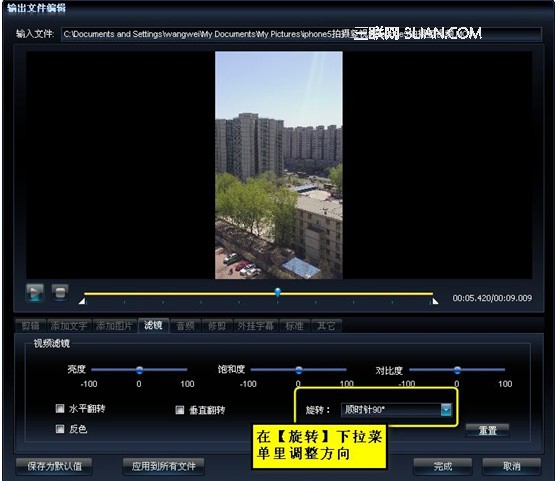Switch to the 添加图片 tab
Viewport: 555px width, 481px height.
(114, 326)
